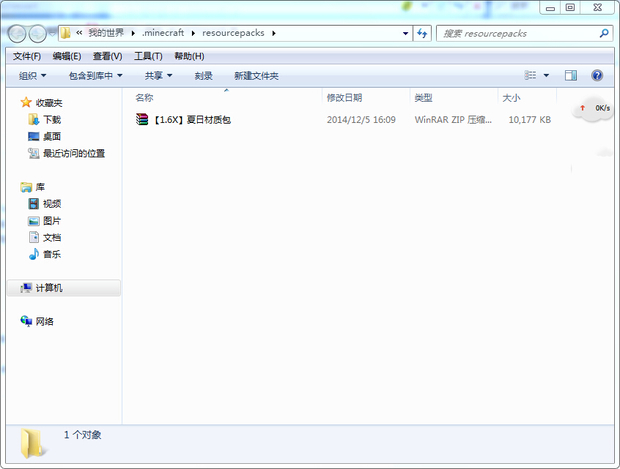Open the 文件(F) menu
Screen dimensions: 620x469
point(26,56)
